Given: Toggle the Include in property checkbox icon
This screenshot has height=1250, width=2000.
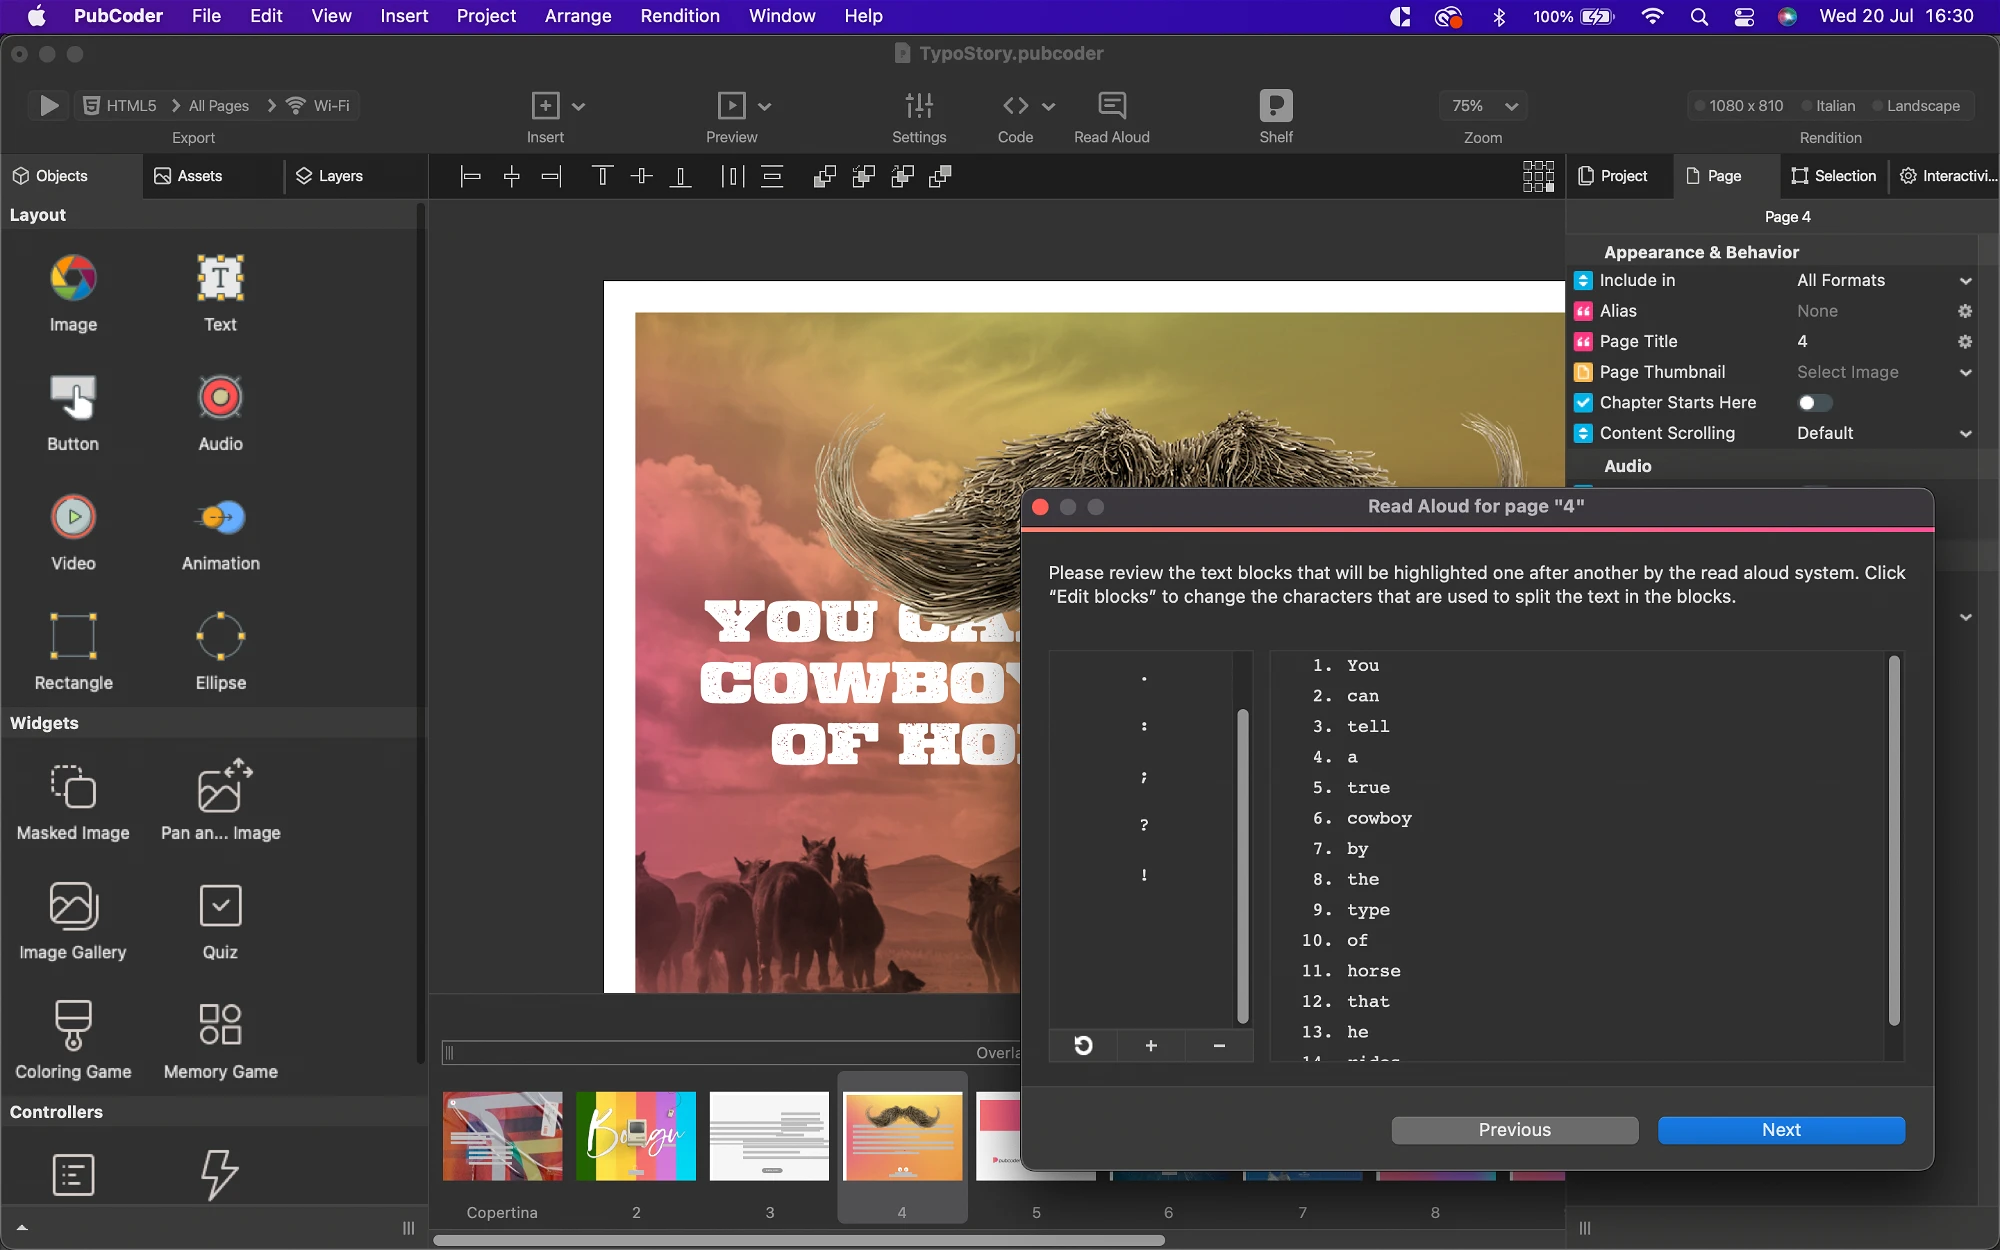Looking at the screenshot, I should coord(1583,281).
